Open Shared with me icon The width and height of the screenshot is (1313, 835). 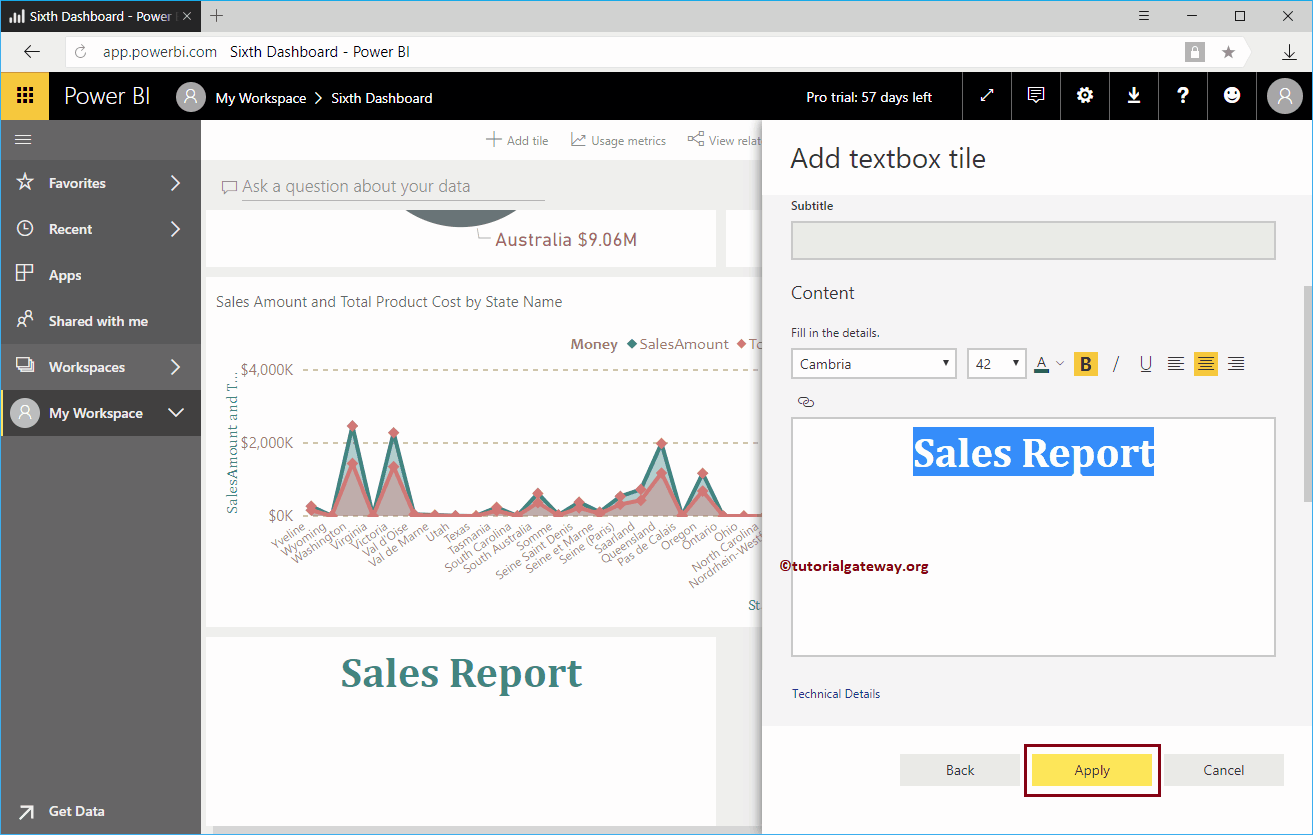(x=26, y=320)
